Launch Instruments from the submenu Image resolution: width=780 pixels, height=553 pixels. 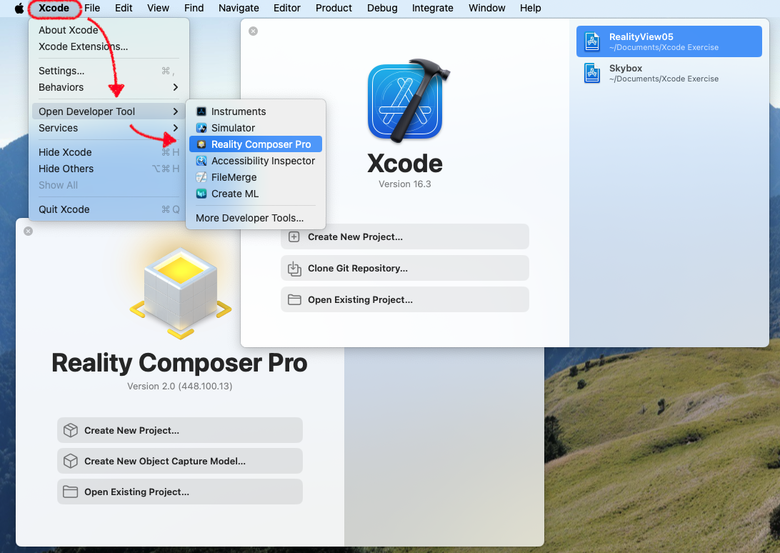tap(256, 111)
